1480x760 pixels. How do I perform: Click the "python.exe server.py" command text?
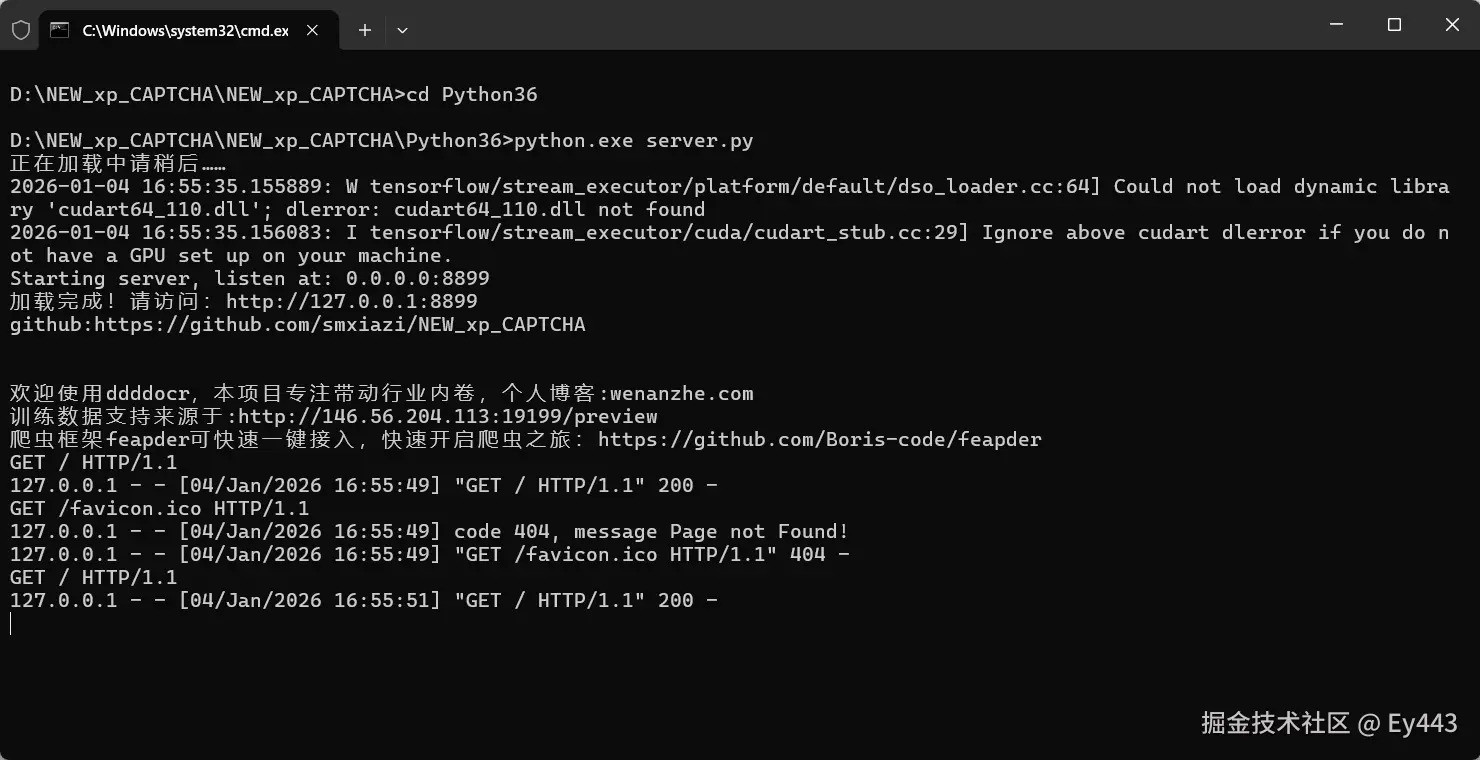pyautogui.click(x=634, y=141)
